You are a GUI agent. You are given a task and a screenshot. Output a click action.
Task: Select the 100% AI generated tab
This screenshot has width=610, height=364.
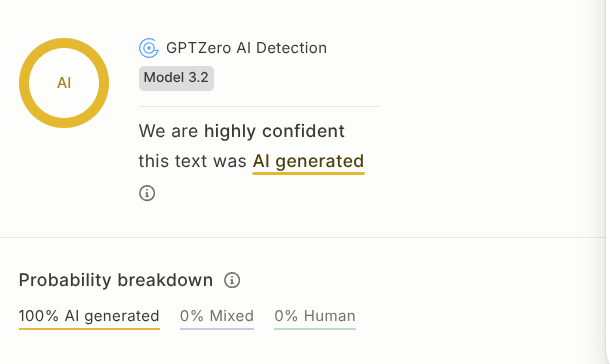[x=89, y=318]
